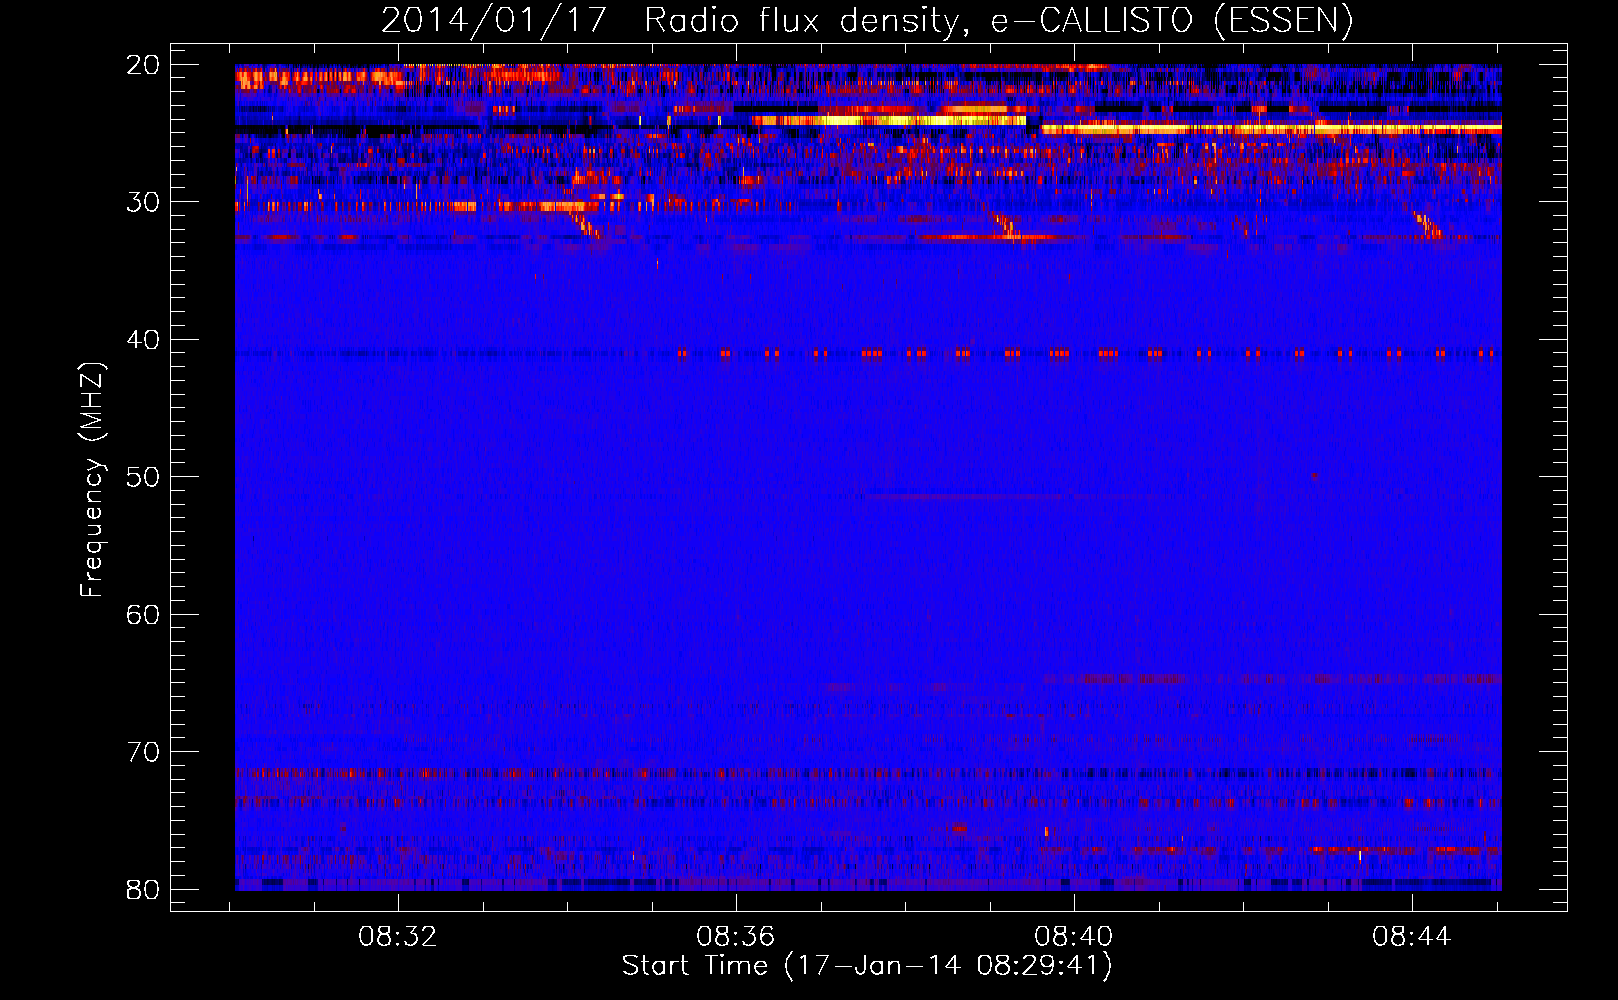Click the '08:32' time tick label

(399, 937)
